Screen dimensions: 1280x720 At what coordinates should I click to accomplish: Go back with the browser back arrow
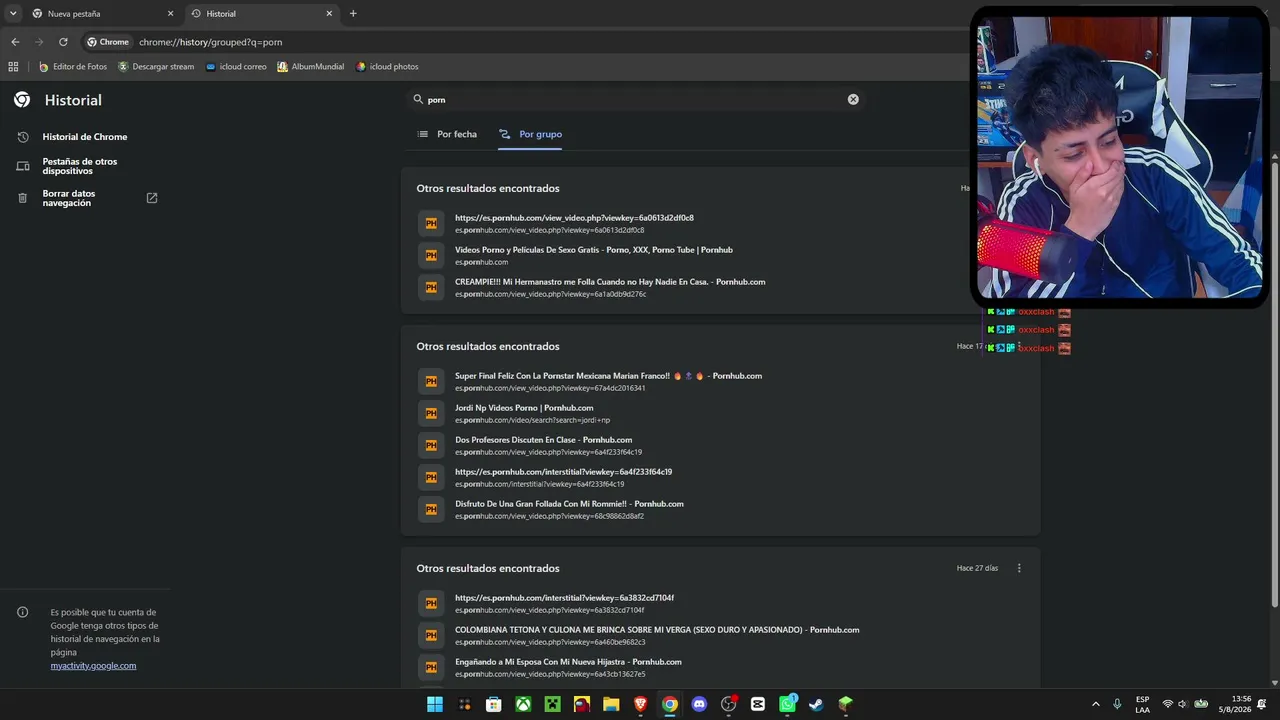[15, 42]
